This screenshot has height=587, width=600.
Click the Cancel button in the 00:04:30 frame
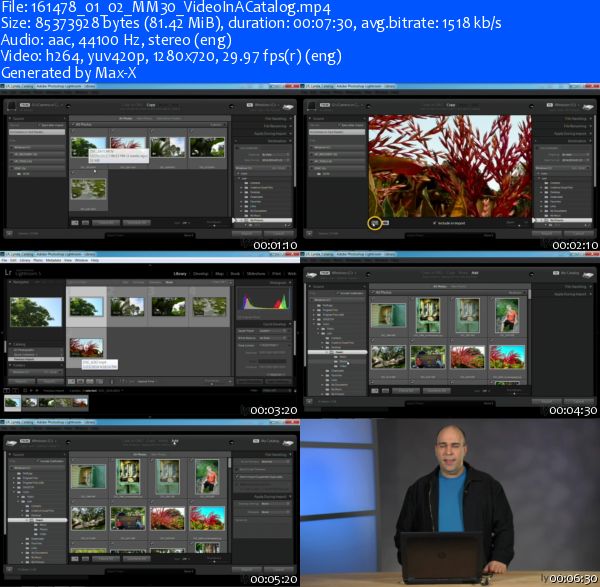click(579, 401)
